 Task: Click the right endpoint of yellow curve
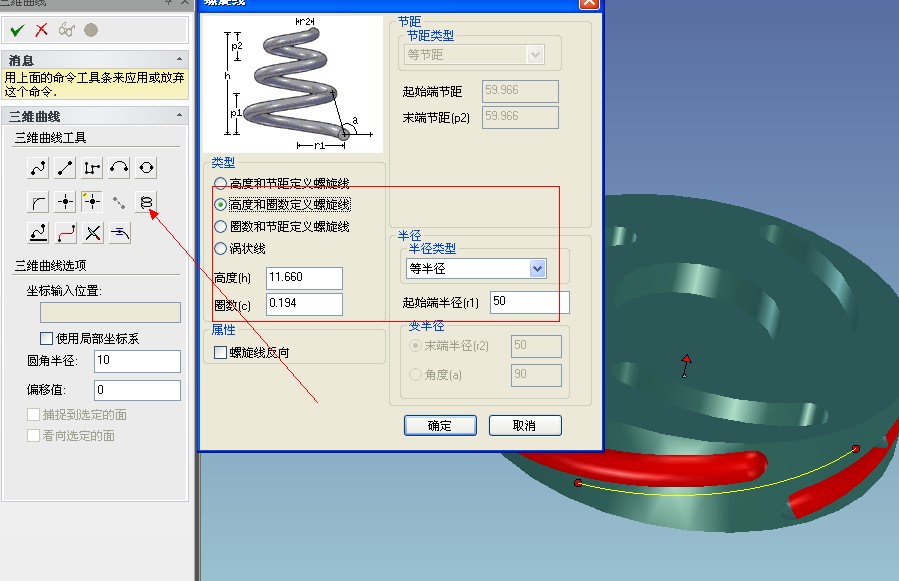tap(855, 449)
